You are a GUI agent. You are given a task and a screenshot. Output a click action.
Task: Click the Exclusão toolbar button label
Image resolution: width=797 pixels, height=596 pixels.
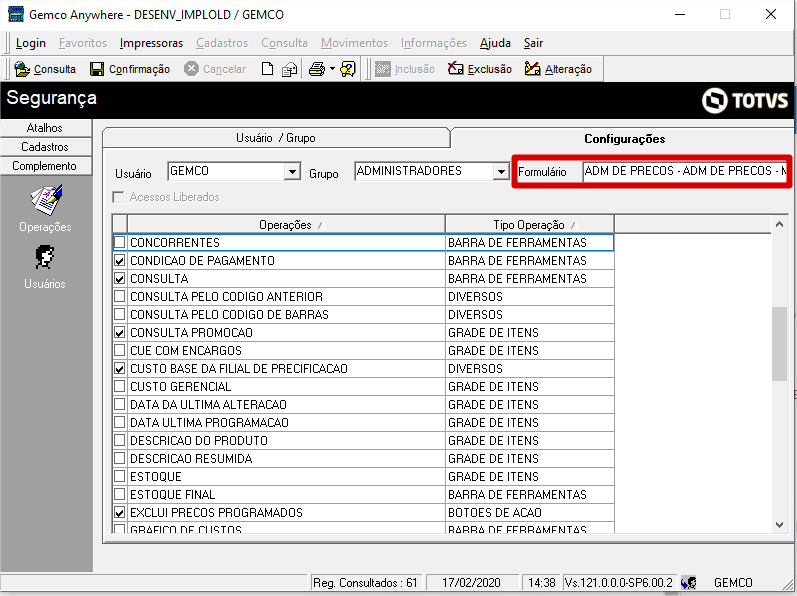[x=489, y=69]
